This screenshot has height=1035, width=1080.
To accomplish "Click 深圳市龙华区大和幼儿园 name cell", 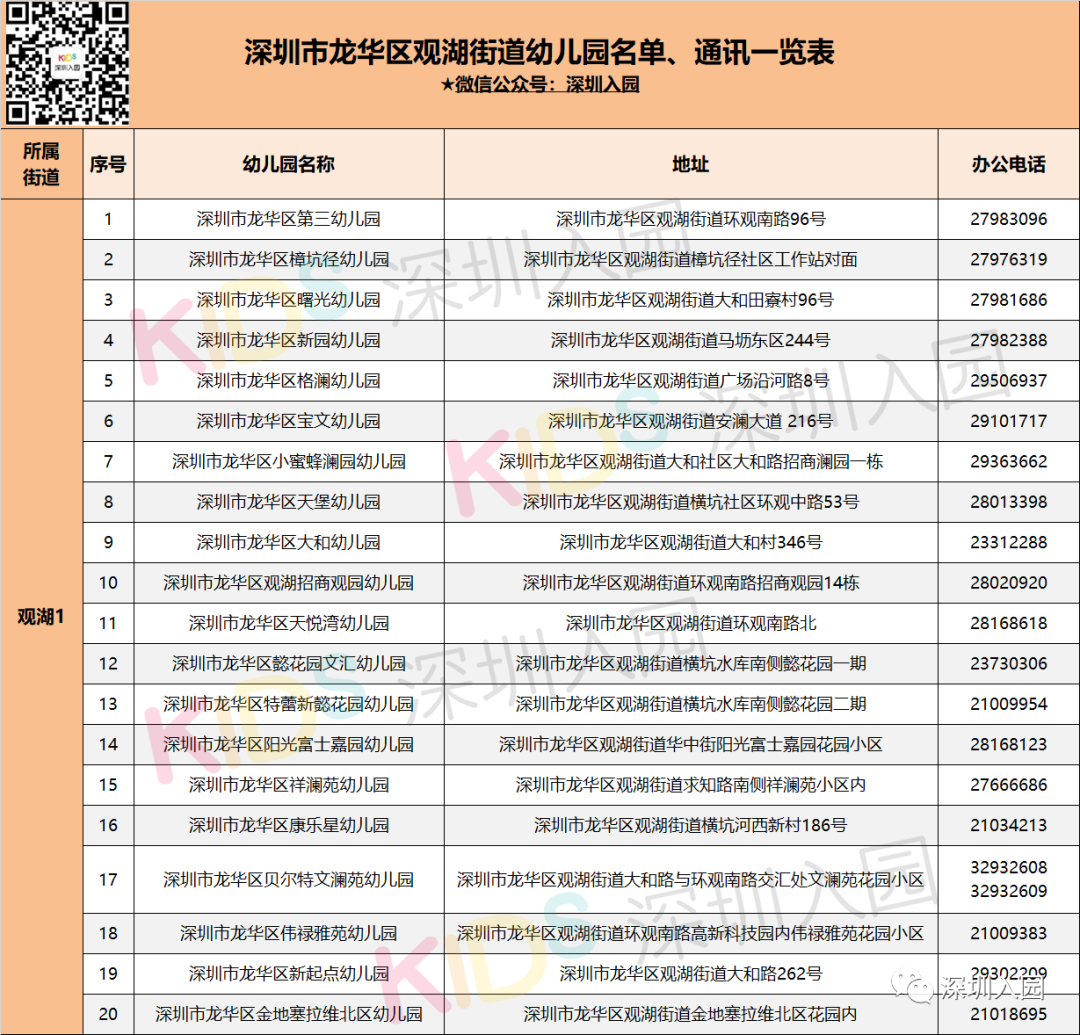I will click(289, 543).
